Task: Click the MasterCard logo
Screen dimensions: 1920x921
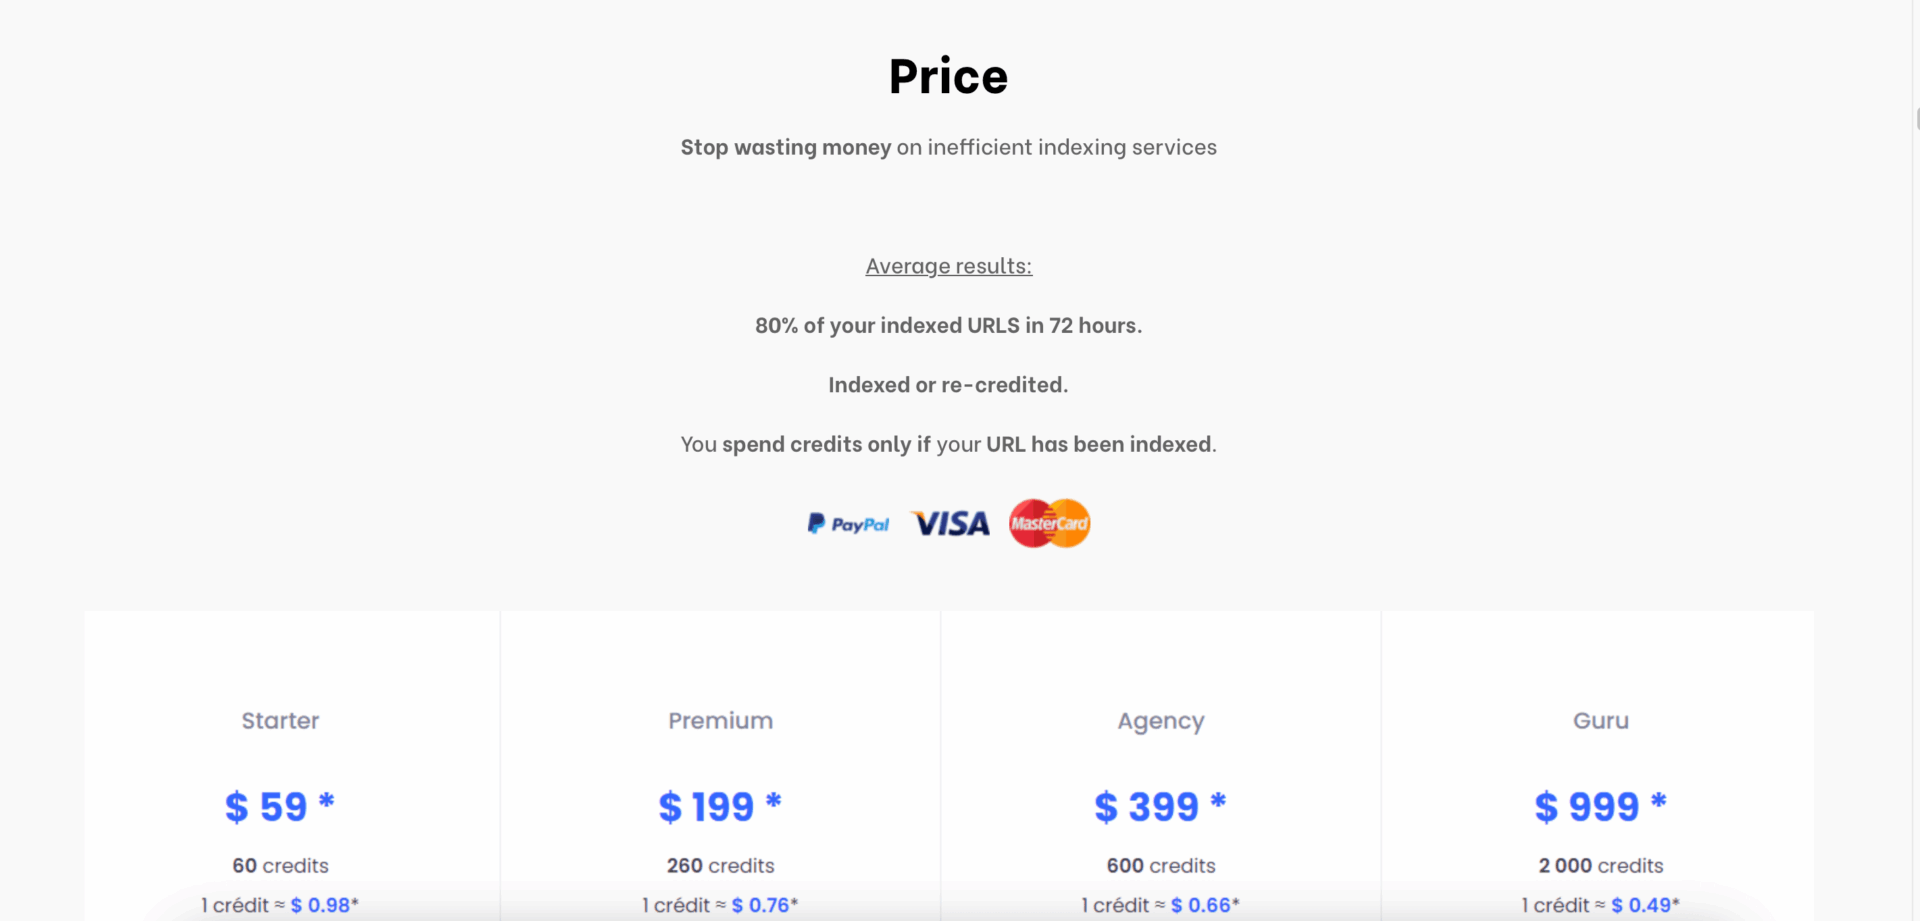Action: point(1049,523)
